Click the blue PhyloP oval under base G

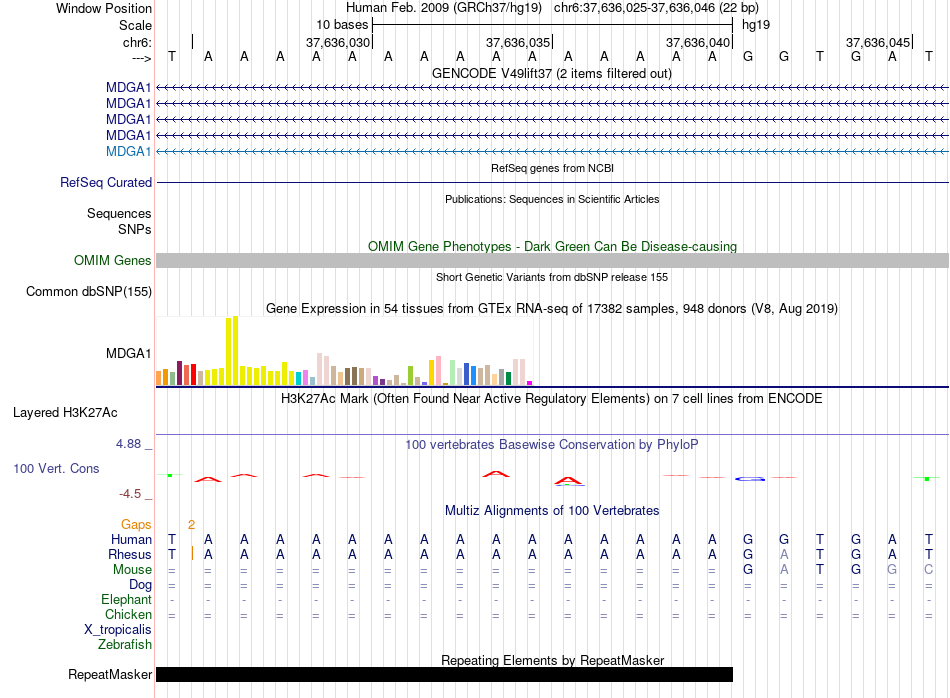pos(749,479)
